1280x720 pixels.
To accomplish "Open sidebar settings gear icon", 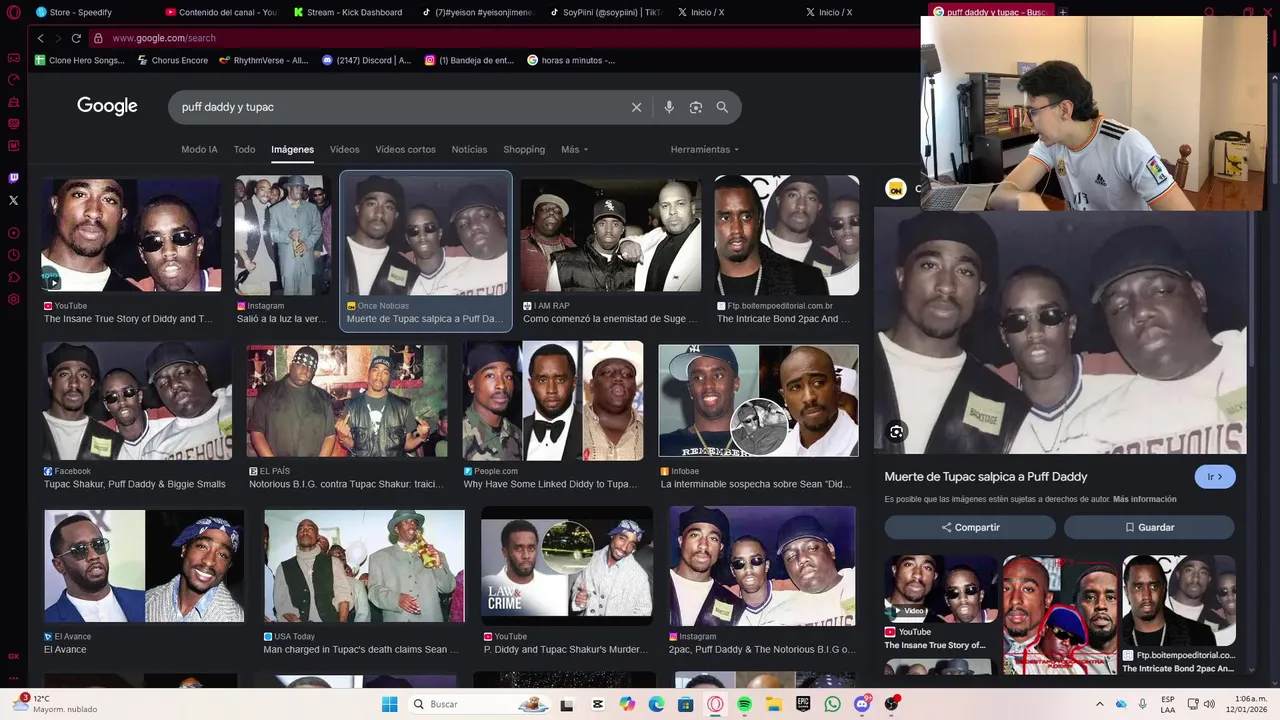I will click(x=13, y=299).
